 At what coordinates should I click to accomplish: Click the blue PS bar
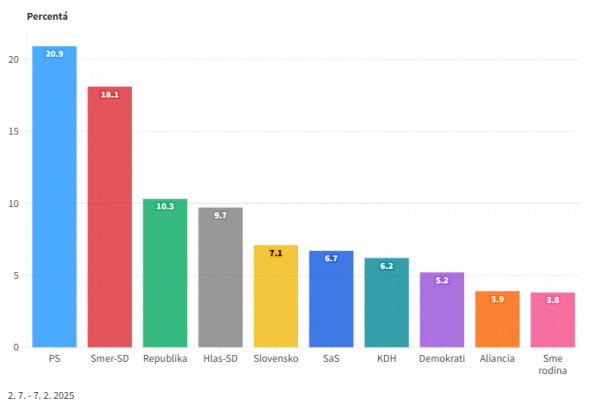click(54, 200)
